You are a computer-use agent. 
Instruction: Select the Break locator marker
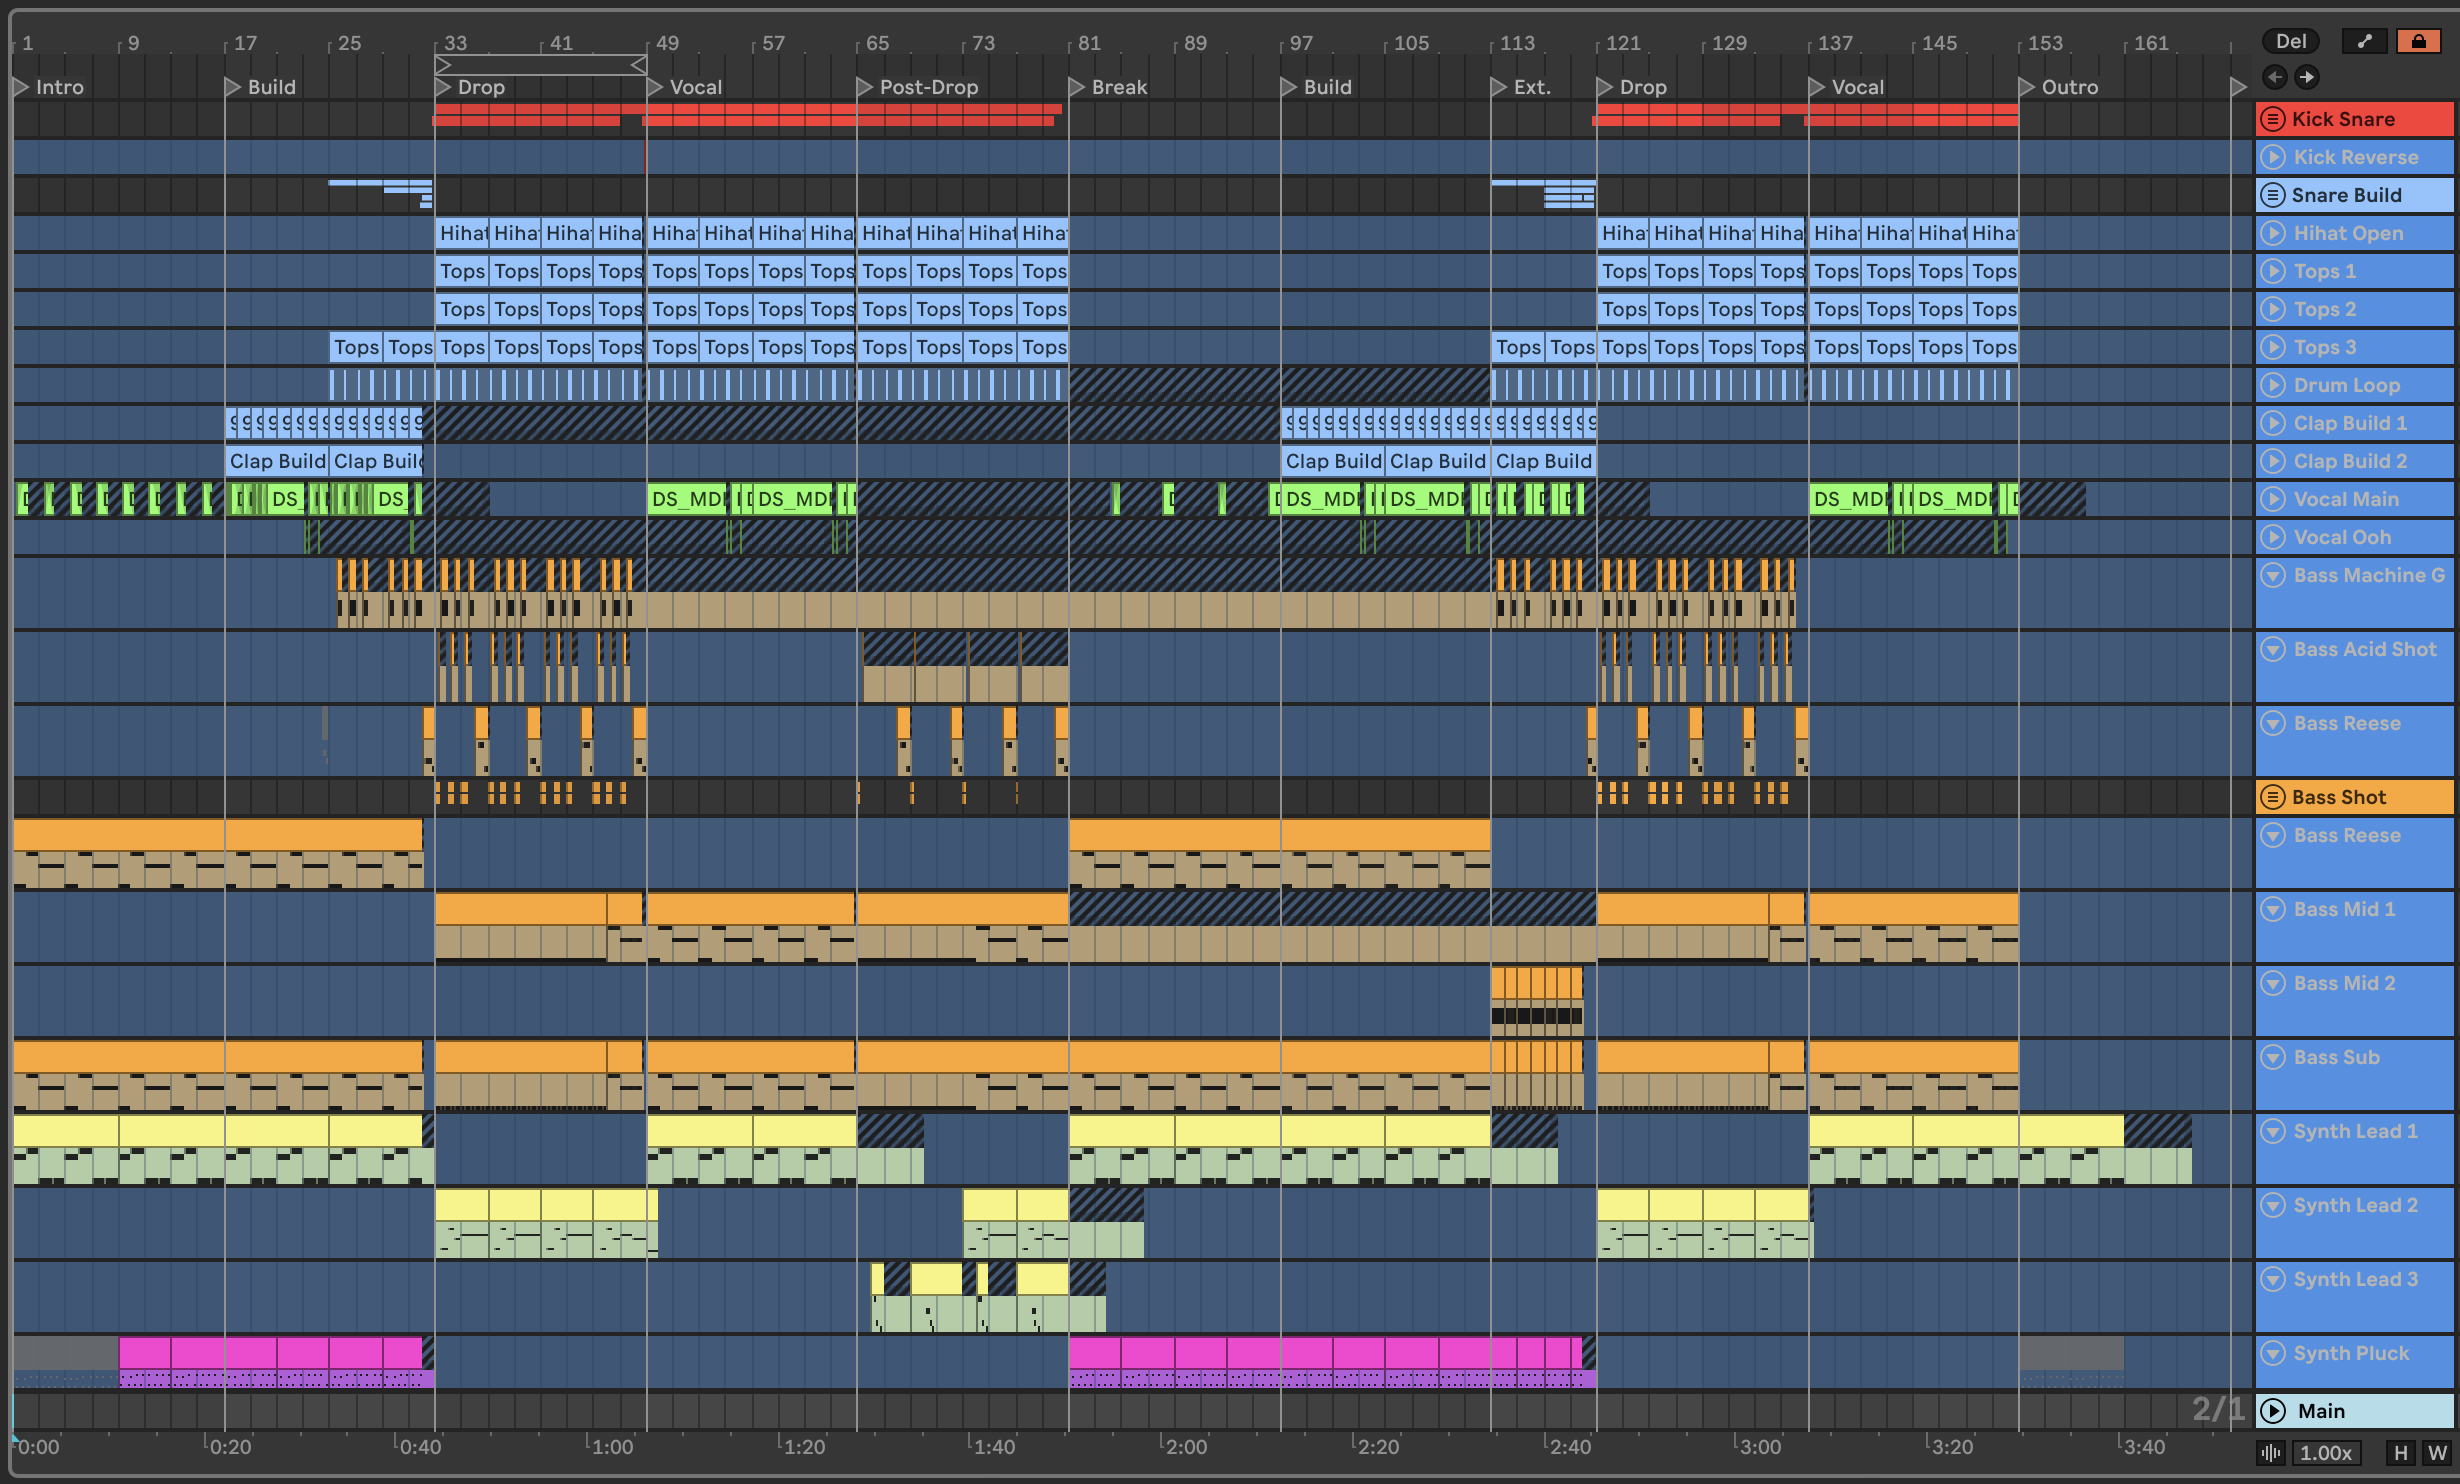tap(1077, 87)
